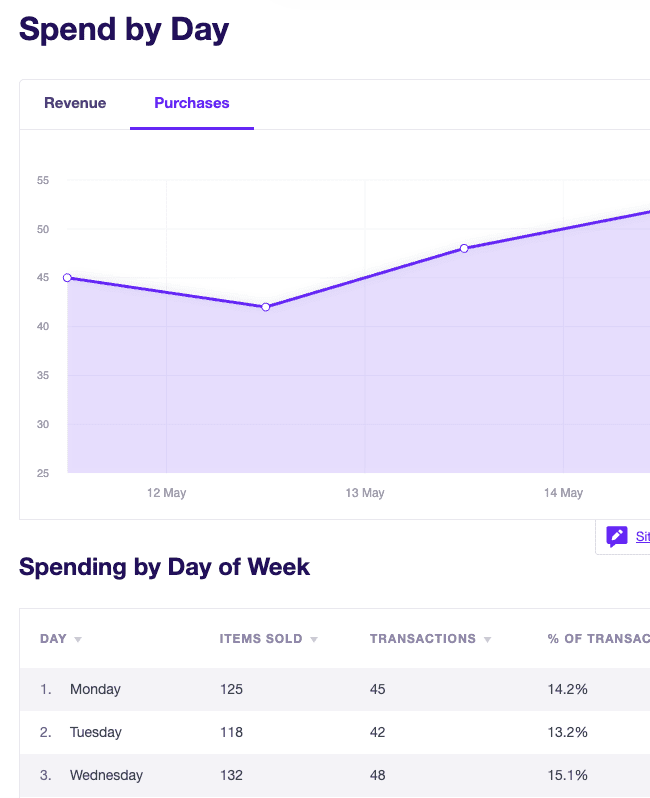Click the ITEMS SOLD column header
Image resolution: width=650 pixels, height=798 pixels.
coord(261,639)
